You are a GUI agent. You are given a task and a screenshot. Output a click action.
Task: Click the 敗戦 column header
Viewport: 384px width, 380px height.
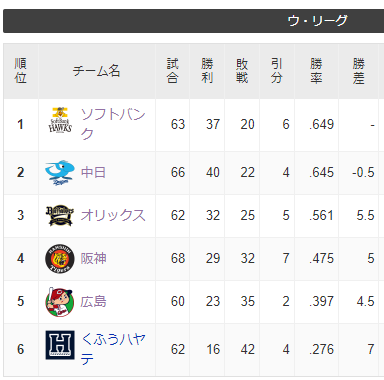[242, 71]
